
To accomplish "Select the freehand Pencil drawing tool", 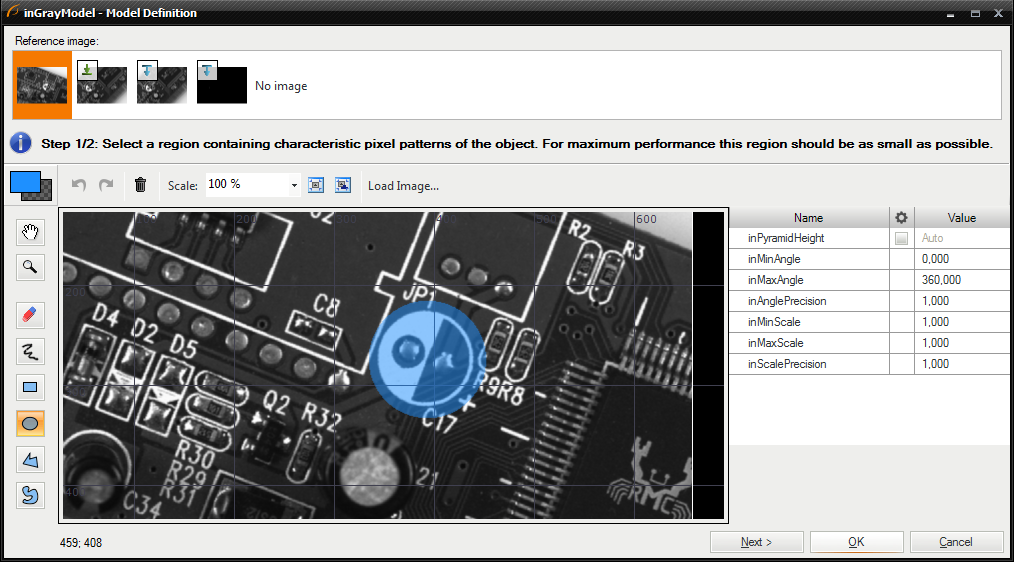I will pyautogui.click(x=31, y=351).
